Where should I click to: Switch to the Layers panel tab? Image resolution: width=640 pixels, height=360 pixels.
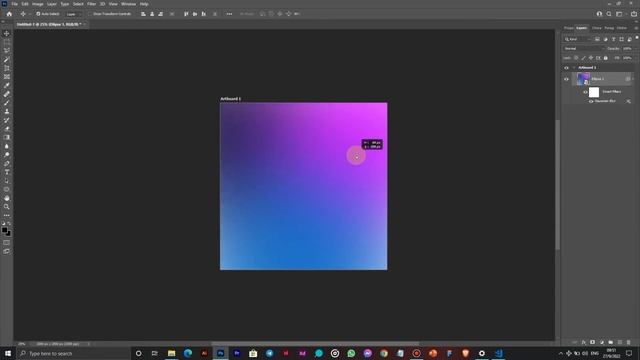click(x=582, y=28)
